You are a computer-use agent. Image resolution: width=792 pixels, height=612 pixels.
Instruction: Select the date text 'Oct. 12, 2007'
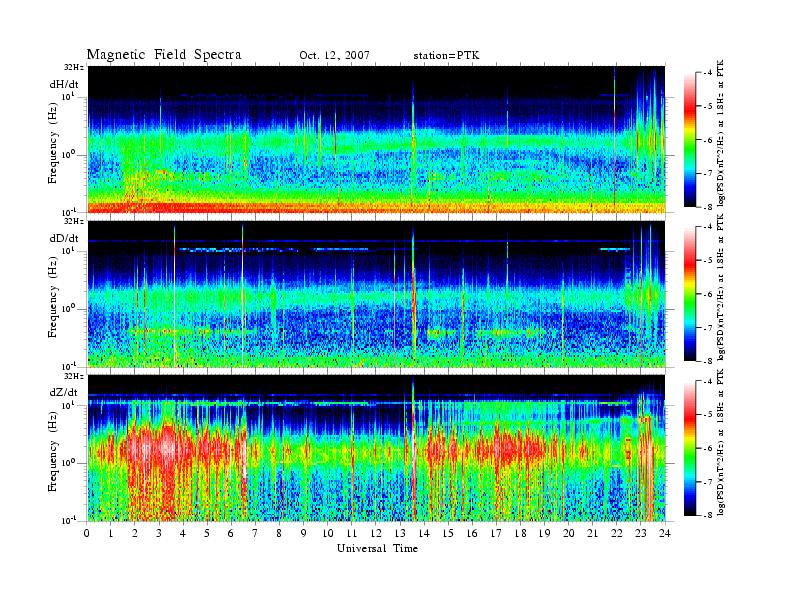tap(334, 56)
